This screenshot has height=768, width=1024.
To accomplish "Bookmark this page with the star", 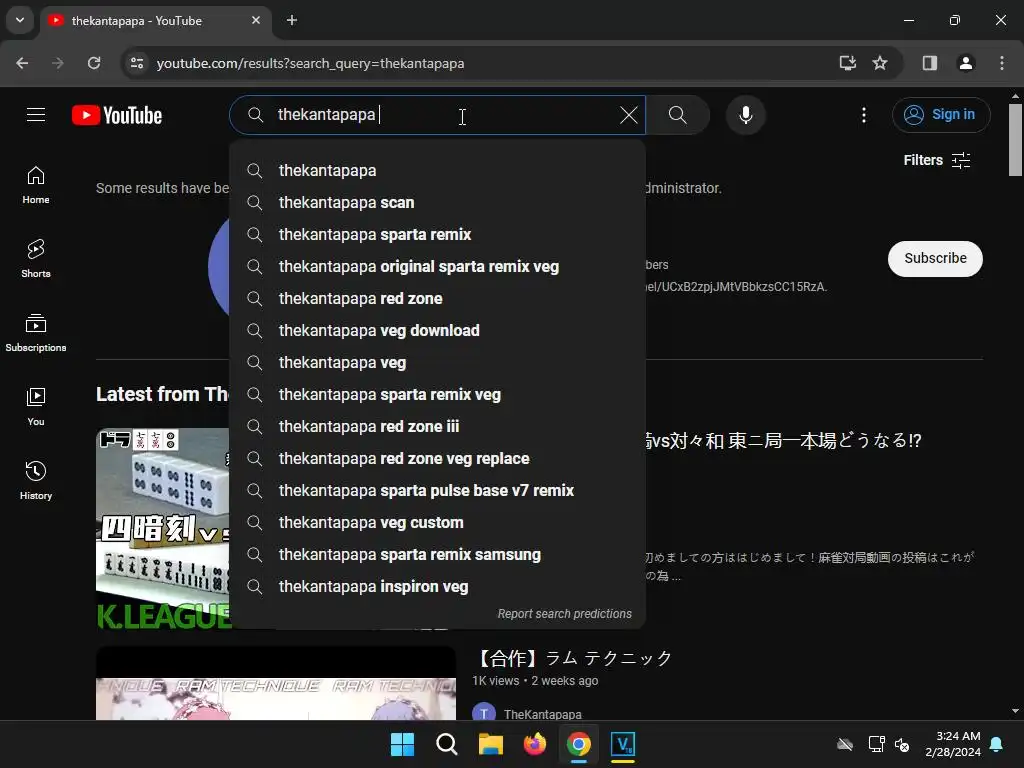I will pyautogui.click(x=880, y=63).
